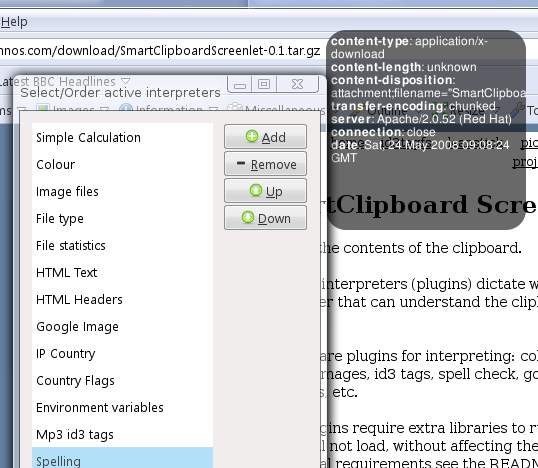This screenshot has height=468, width=538.
Task: Minimize the Select/Order active interpreters dialog
Action: click(239, 84)
